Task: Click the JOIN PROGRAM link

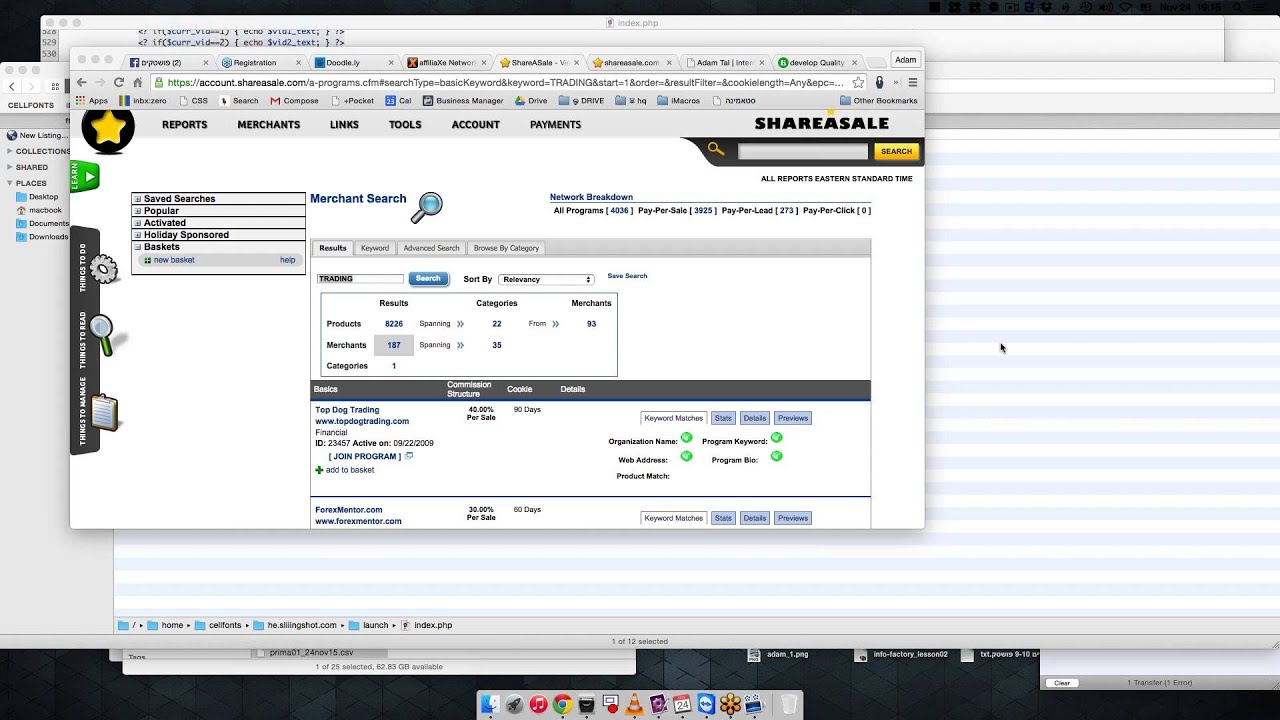Action: [365, 457]
